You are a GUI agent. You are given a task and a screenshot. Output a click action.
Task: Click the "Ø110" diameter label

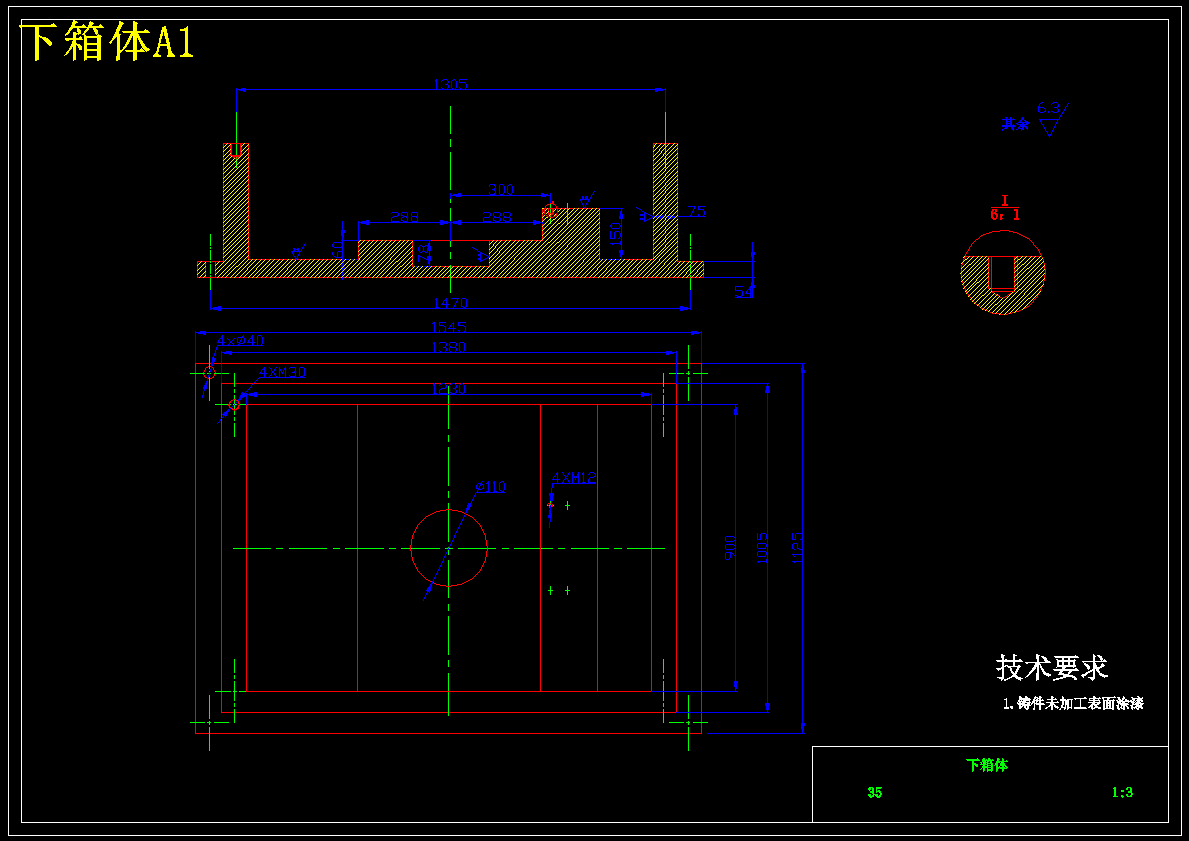click(x=491, y=487)
